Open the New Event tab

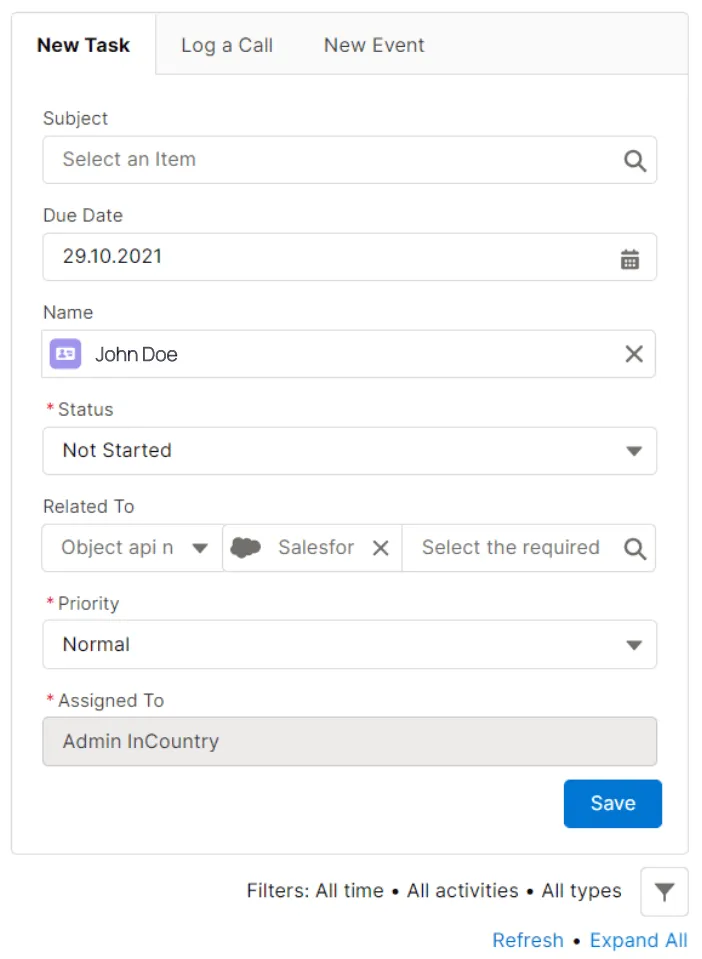click(373, 44)
